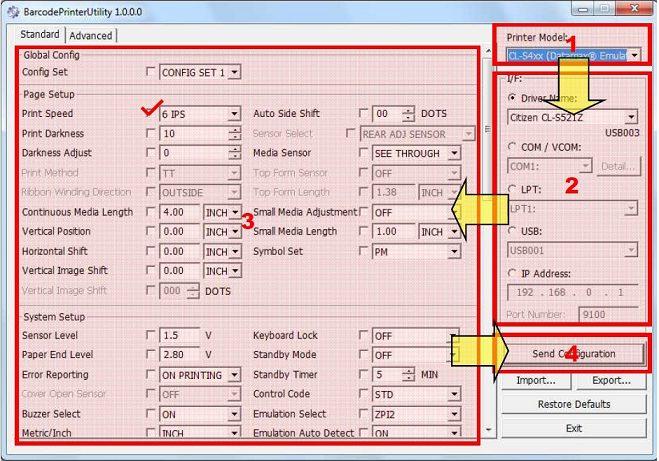Image resolution: width=659 pixels, height=461 pixels.
Task: Open the Emulation Select ZPI2 dropdown
Action: click(x=454, y=413)
